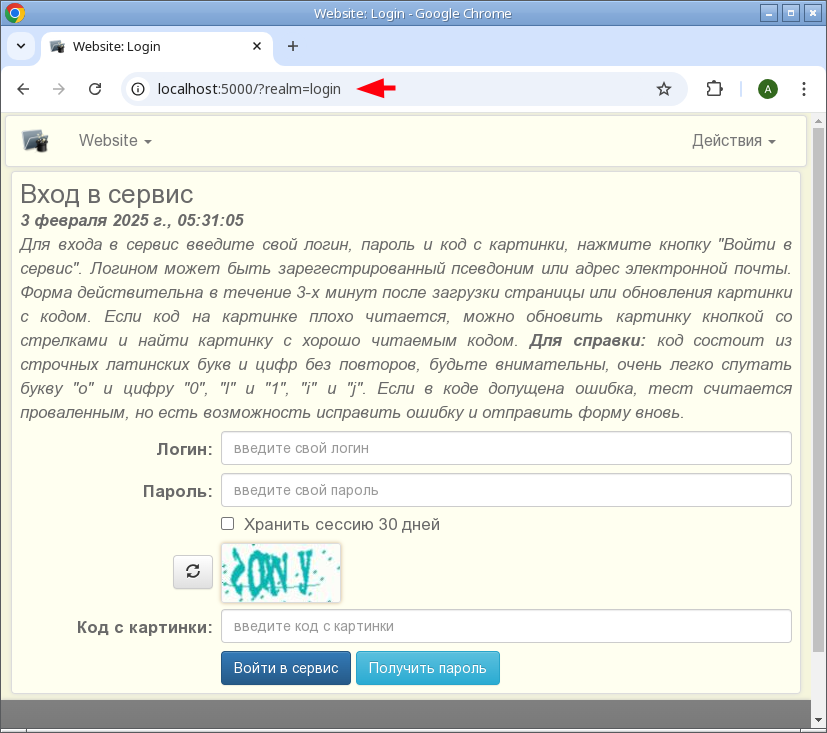Open the tab search chevron dropdown

point(21,46)
